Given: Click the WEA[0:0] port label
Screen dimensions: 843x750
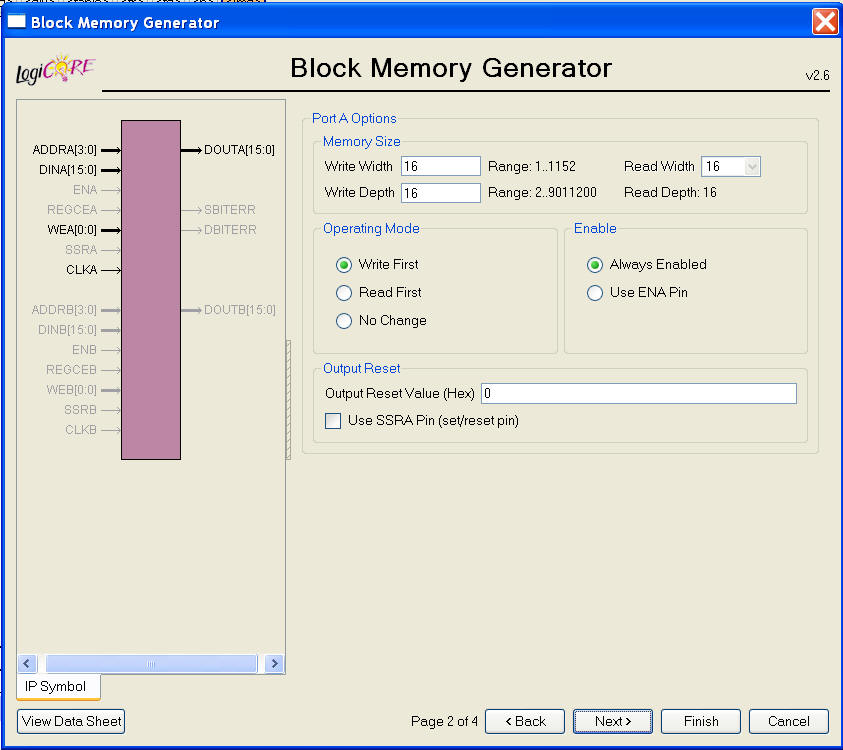Looking at the screenshot, I should [x=72, y=230].
